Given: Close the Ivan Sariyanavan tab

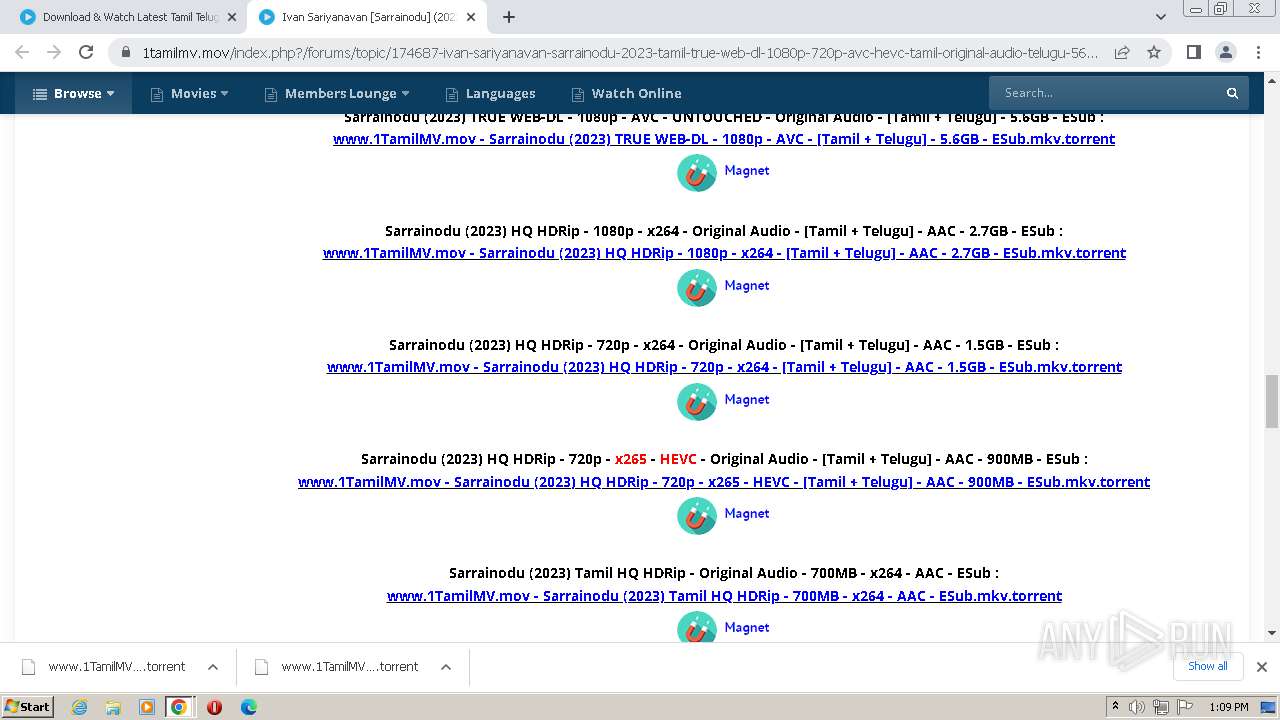Looking at the screenshot, I should 470,17.
